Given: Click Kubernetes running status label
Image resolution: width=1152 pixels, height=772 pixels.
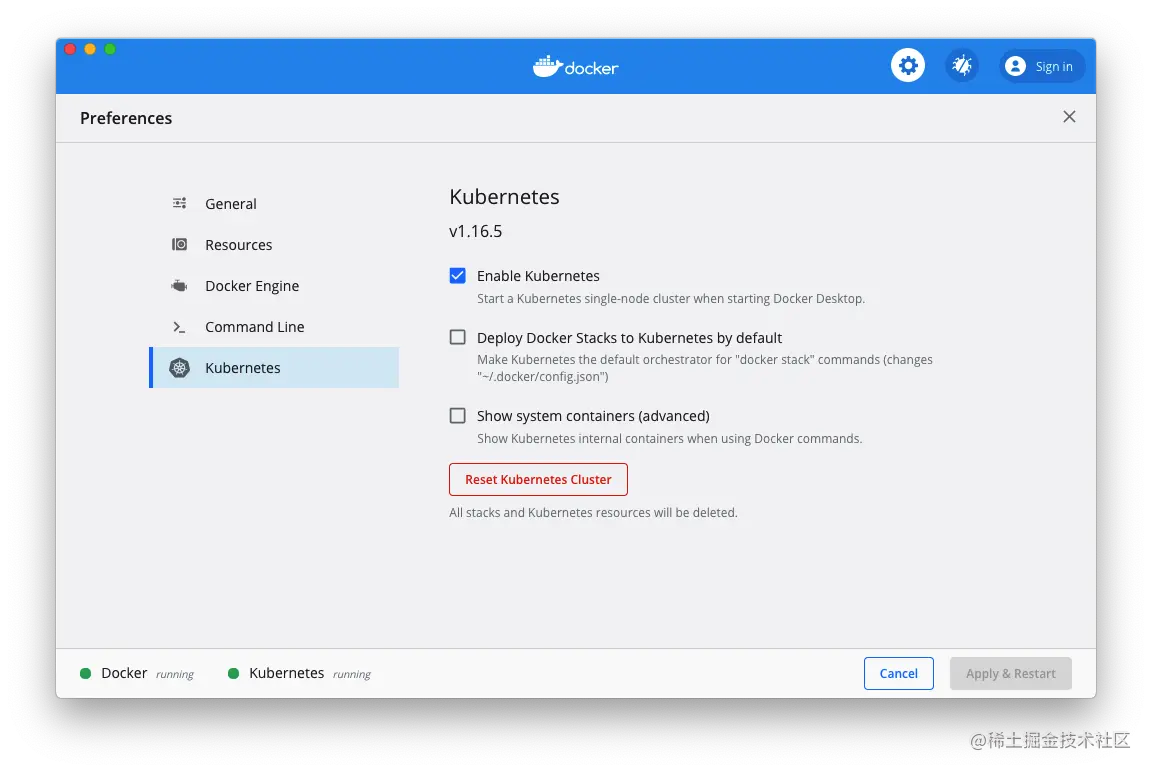Looking at the screenshot, I should (309, 674).
